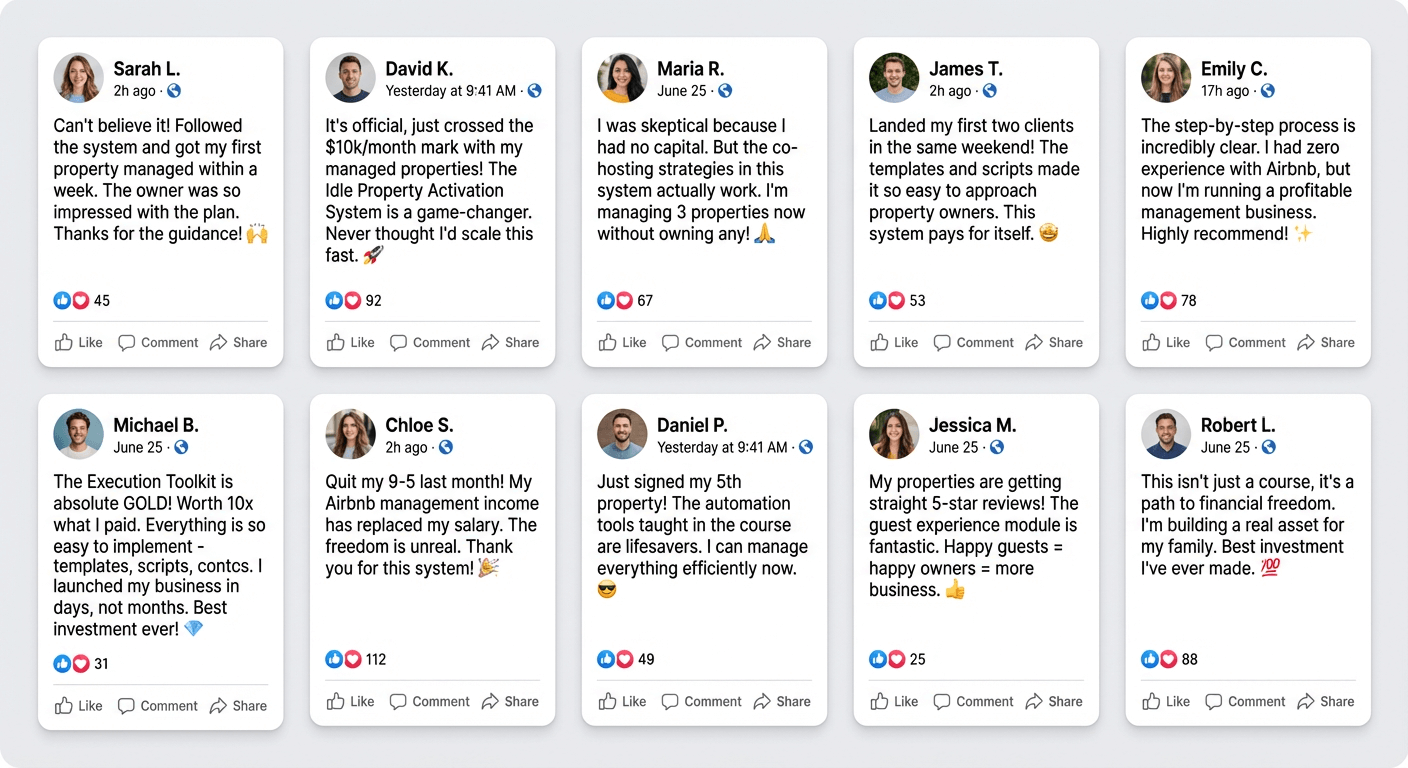The image size is (1408, 768).
Task: Open Sarah L.'s profile picture
Action: [x=78, y=78]
